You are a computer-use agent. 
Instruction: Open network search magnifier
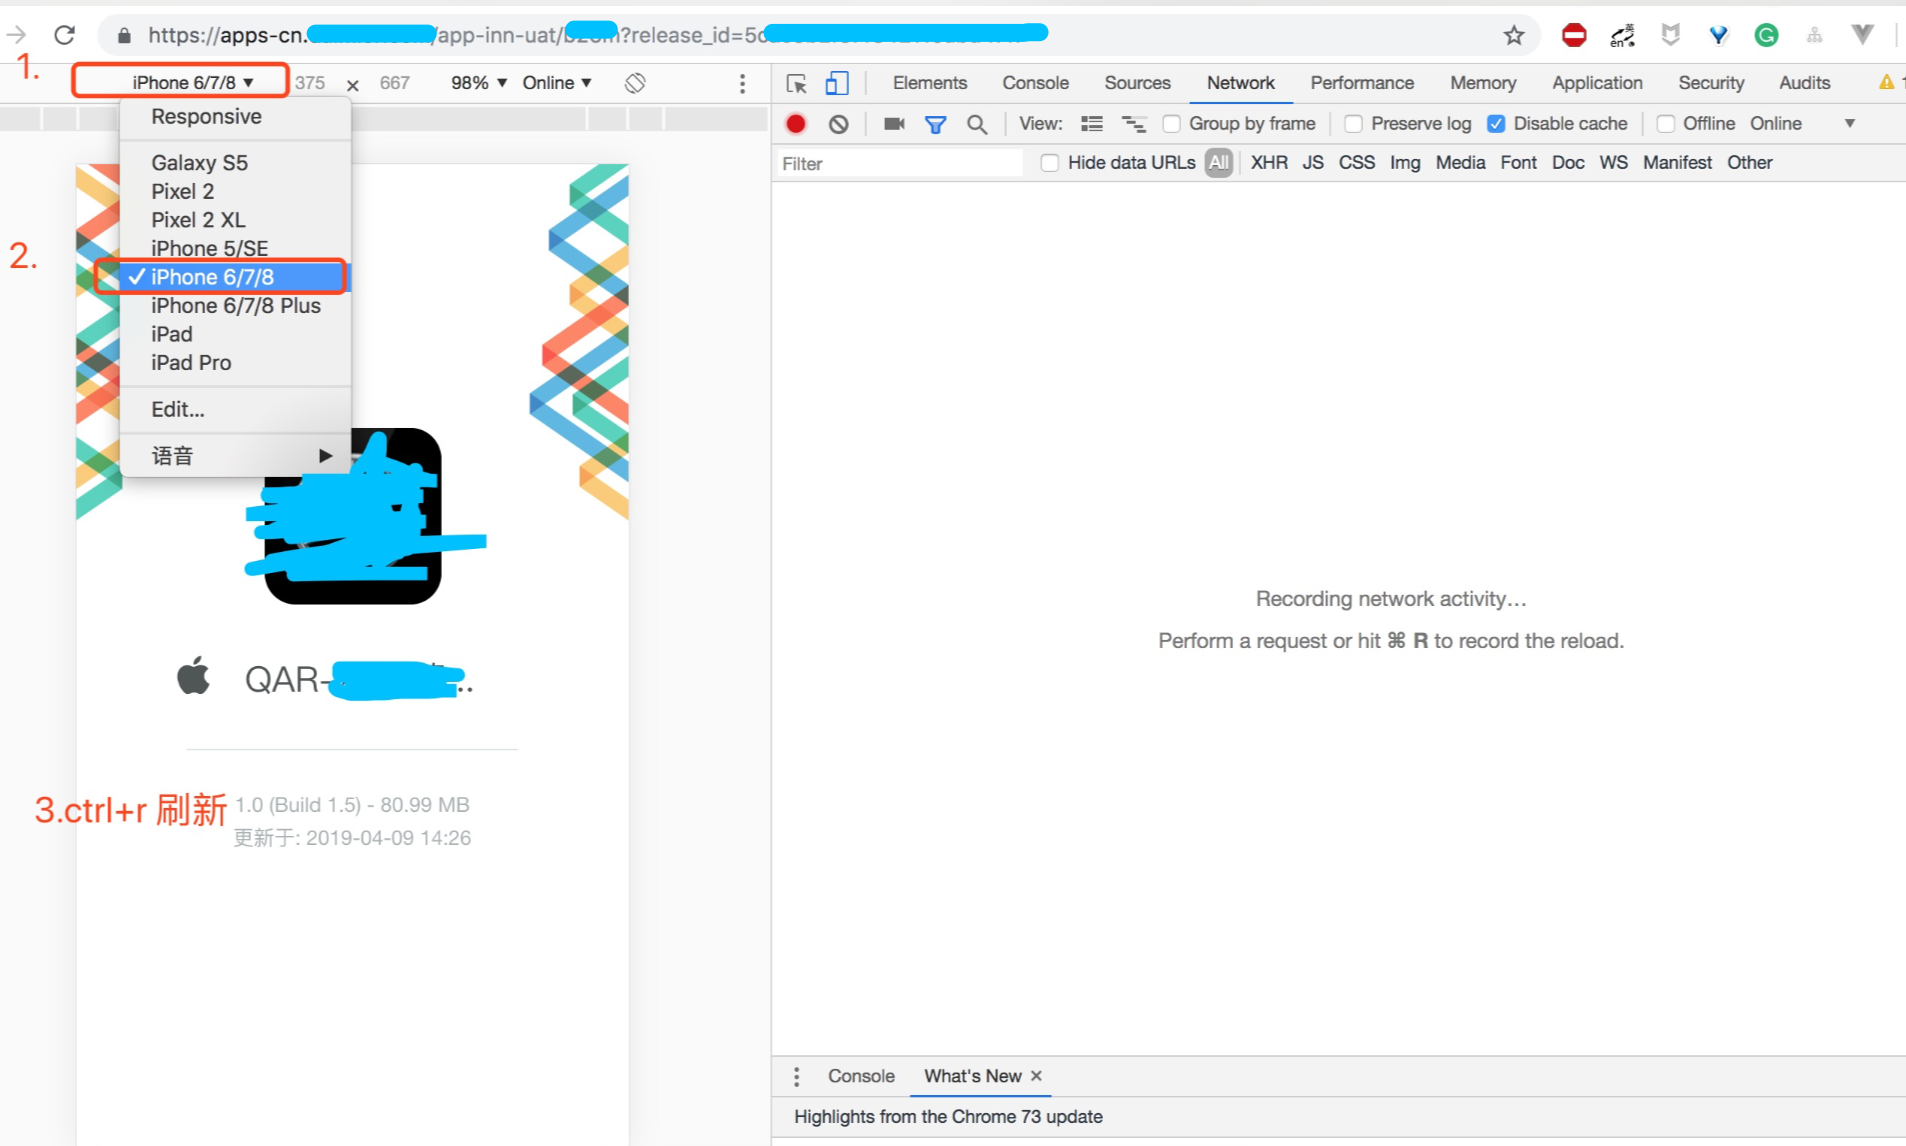pos(977,124)
